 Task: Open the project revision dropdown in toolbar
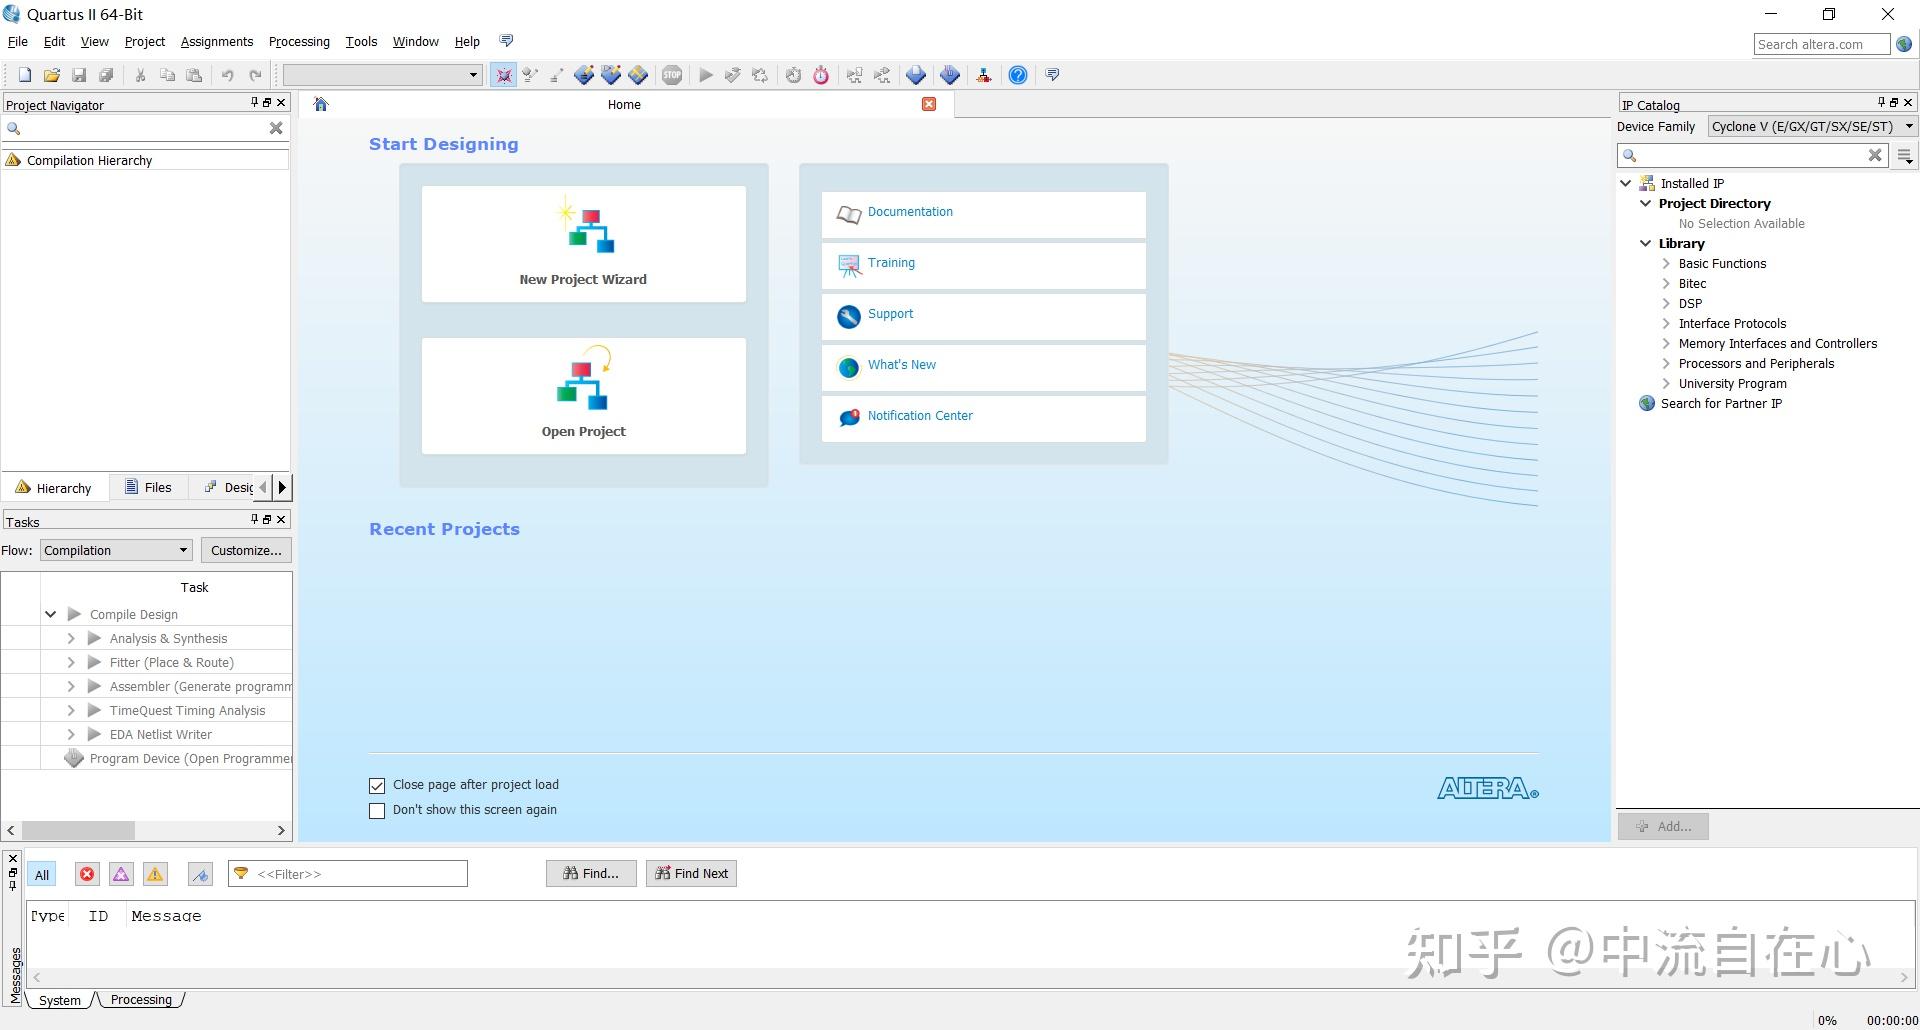[383, 75]
